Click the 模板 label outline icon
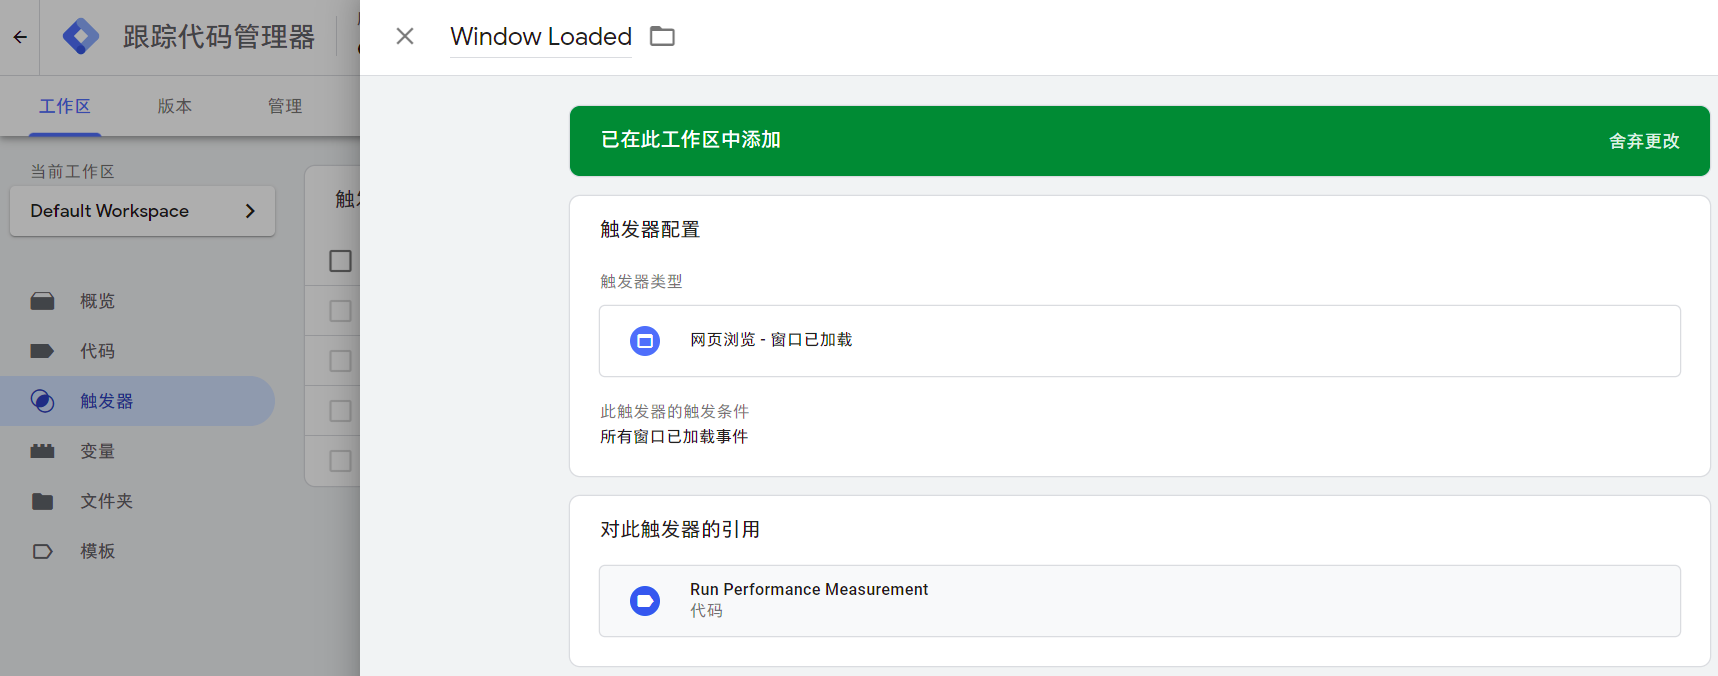Image resolution: width=1718 pixels, height=676 pixels. [42, 551]
